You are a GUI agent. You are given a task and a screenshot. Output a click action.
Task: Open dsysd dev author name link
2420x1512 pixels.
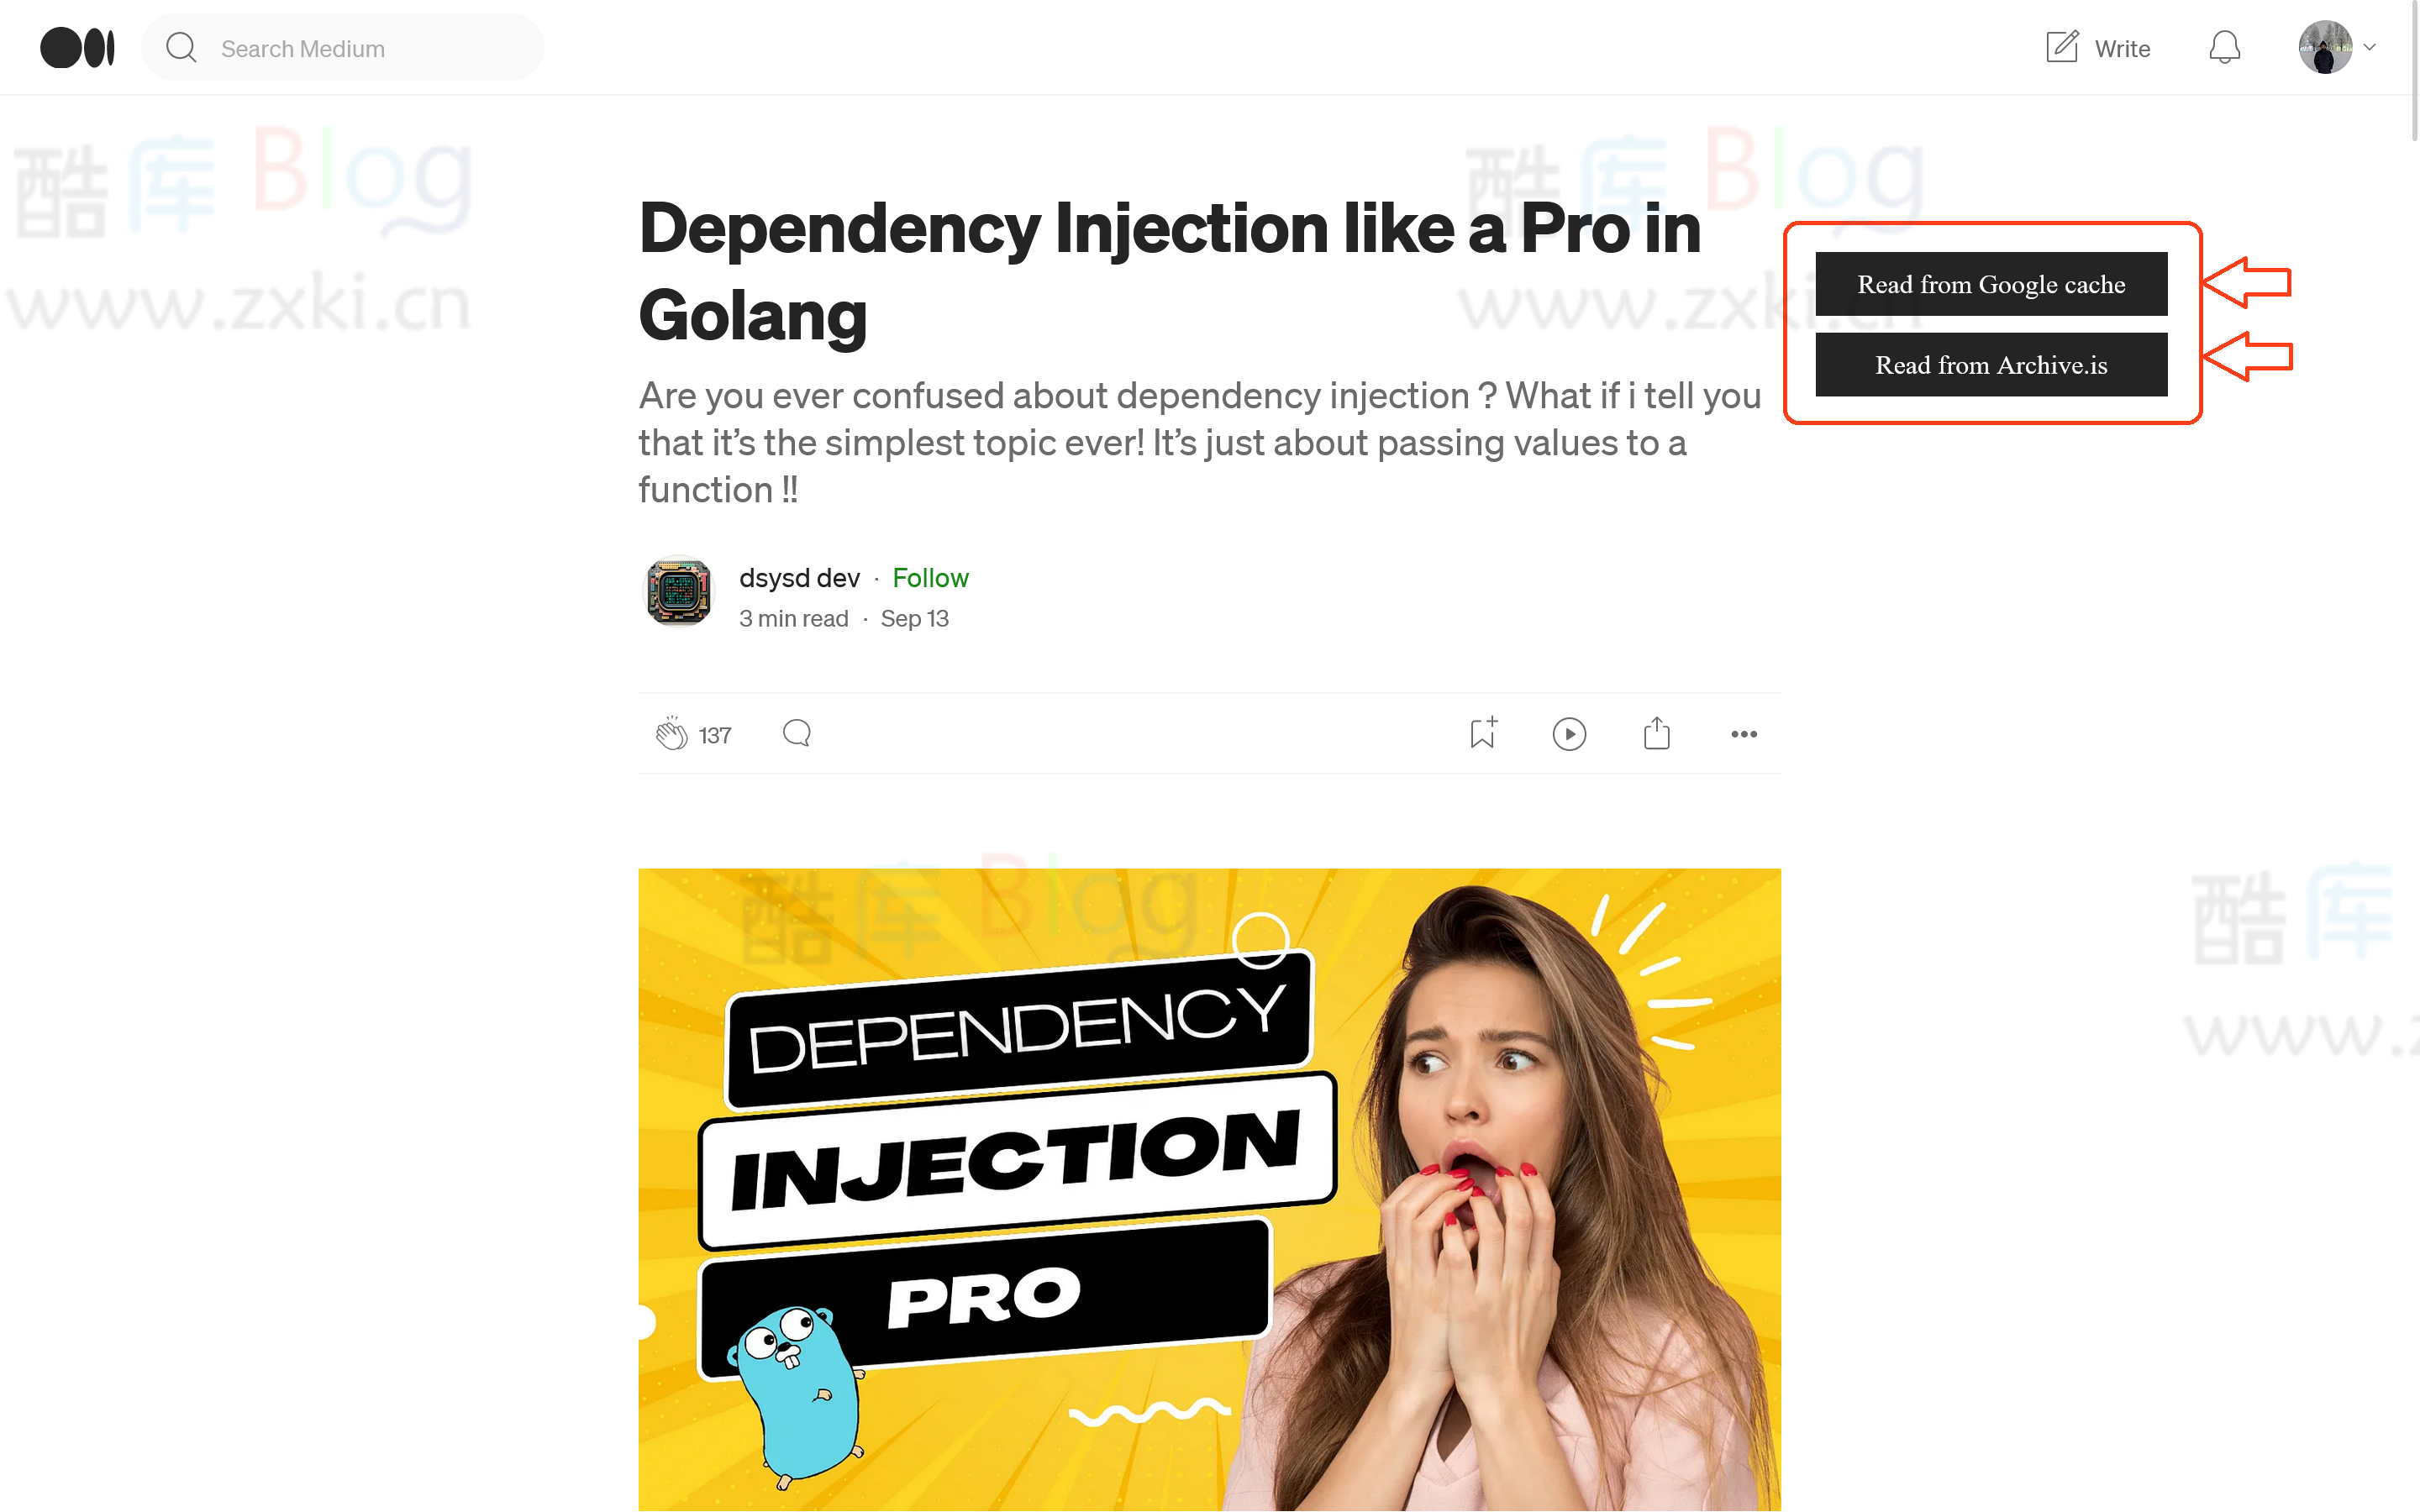799,578
